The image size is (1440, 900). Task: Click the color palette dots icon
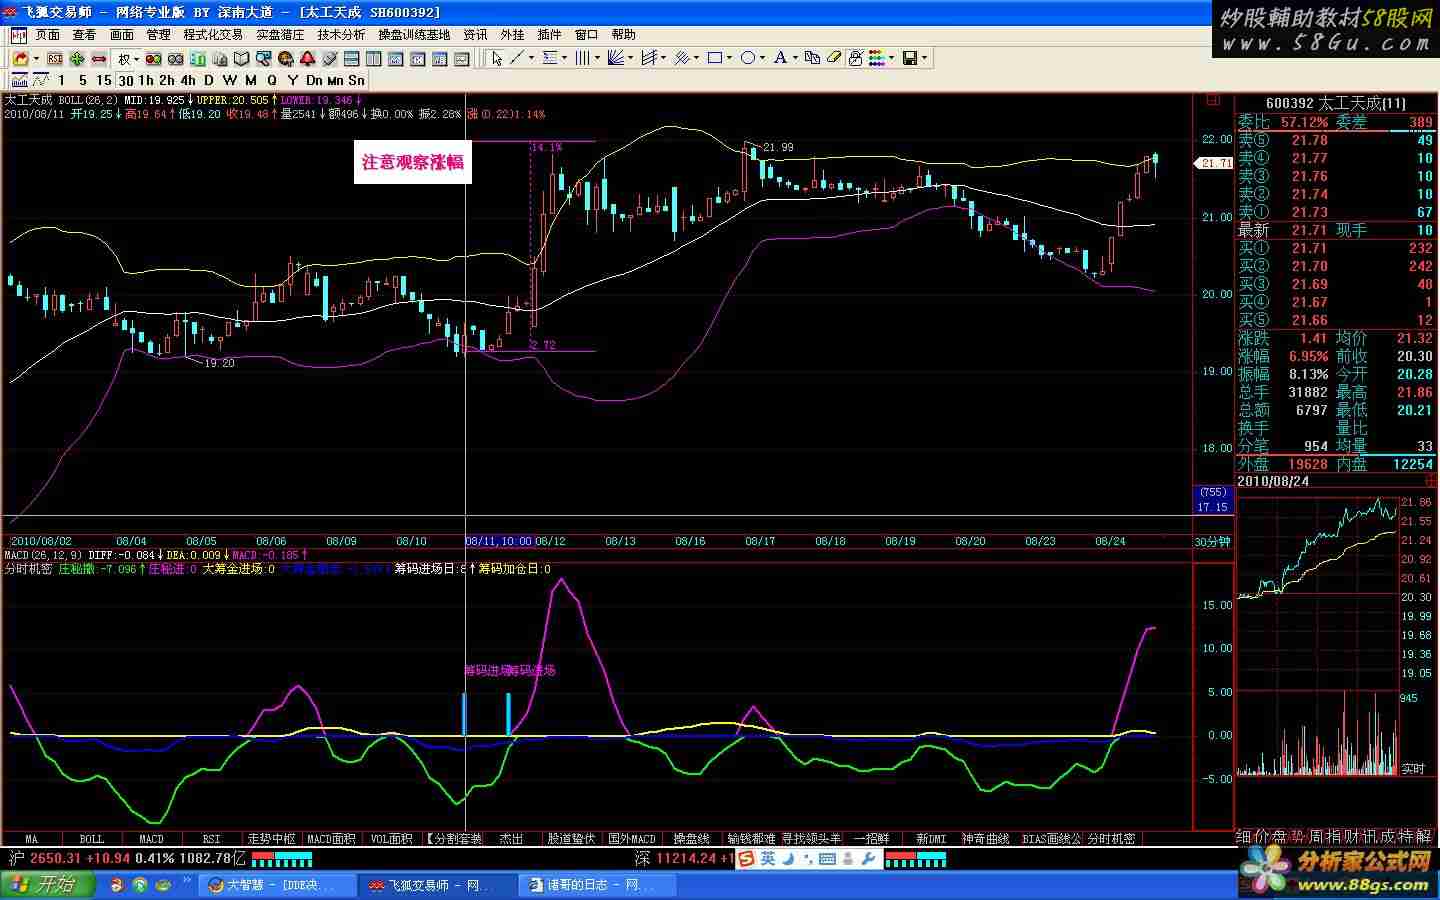pos(877,58)
